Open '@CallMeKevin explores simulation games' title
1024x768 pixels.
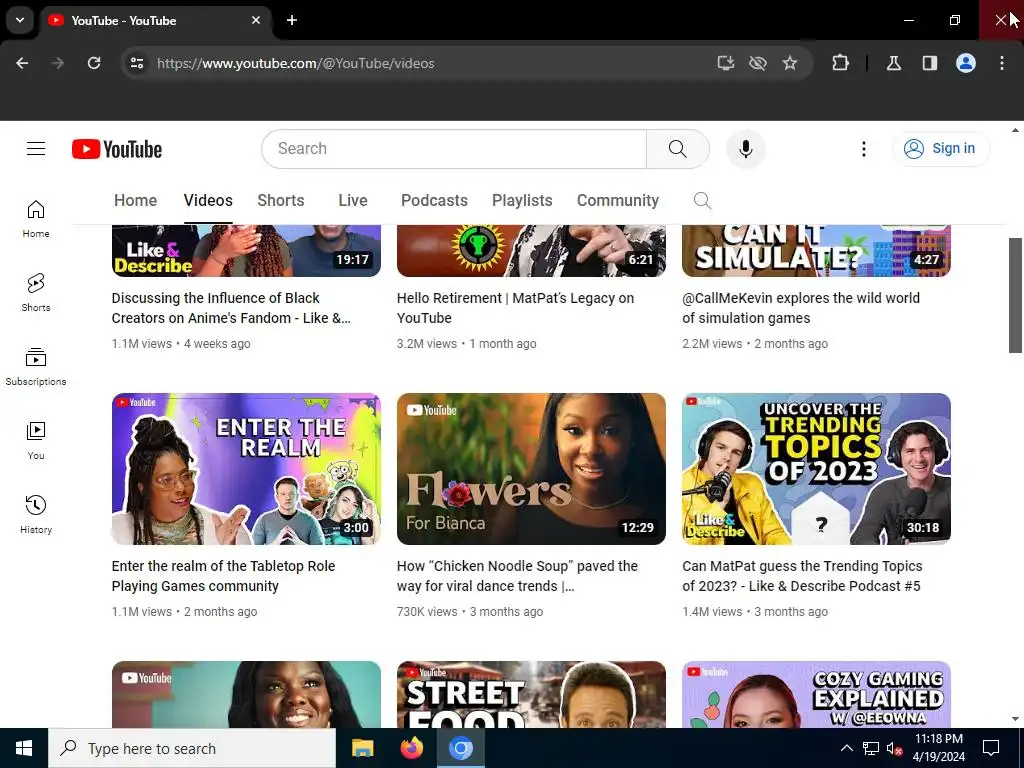click(x=801, y=308)
